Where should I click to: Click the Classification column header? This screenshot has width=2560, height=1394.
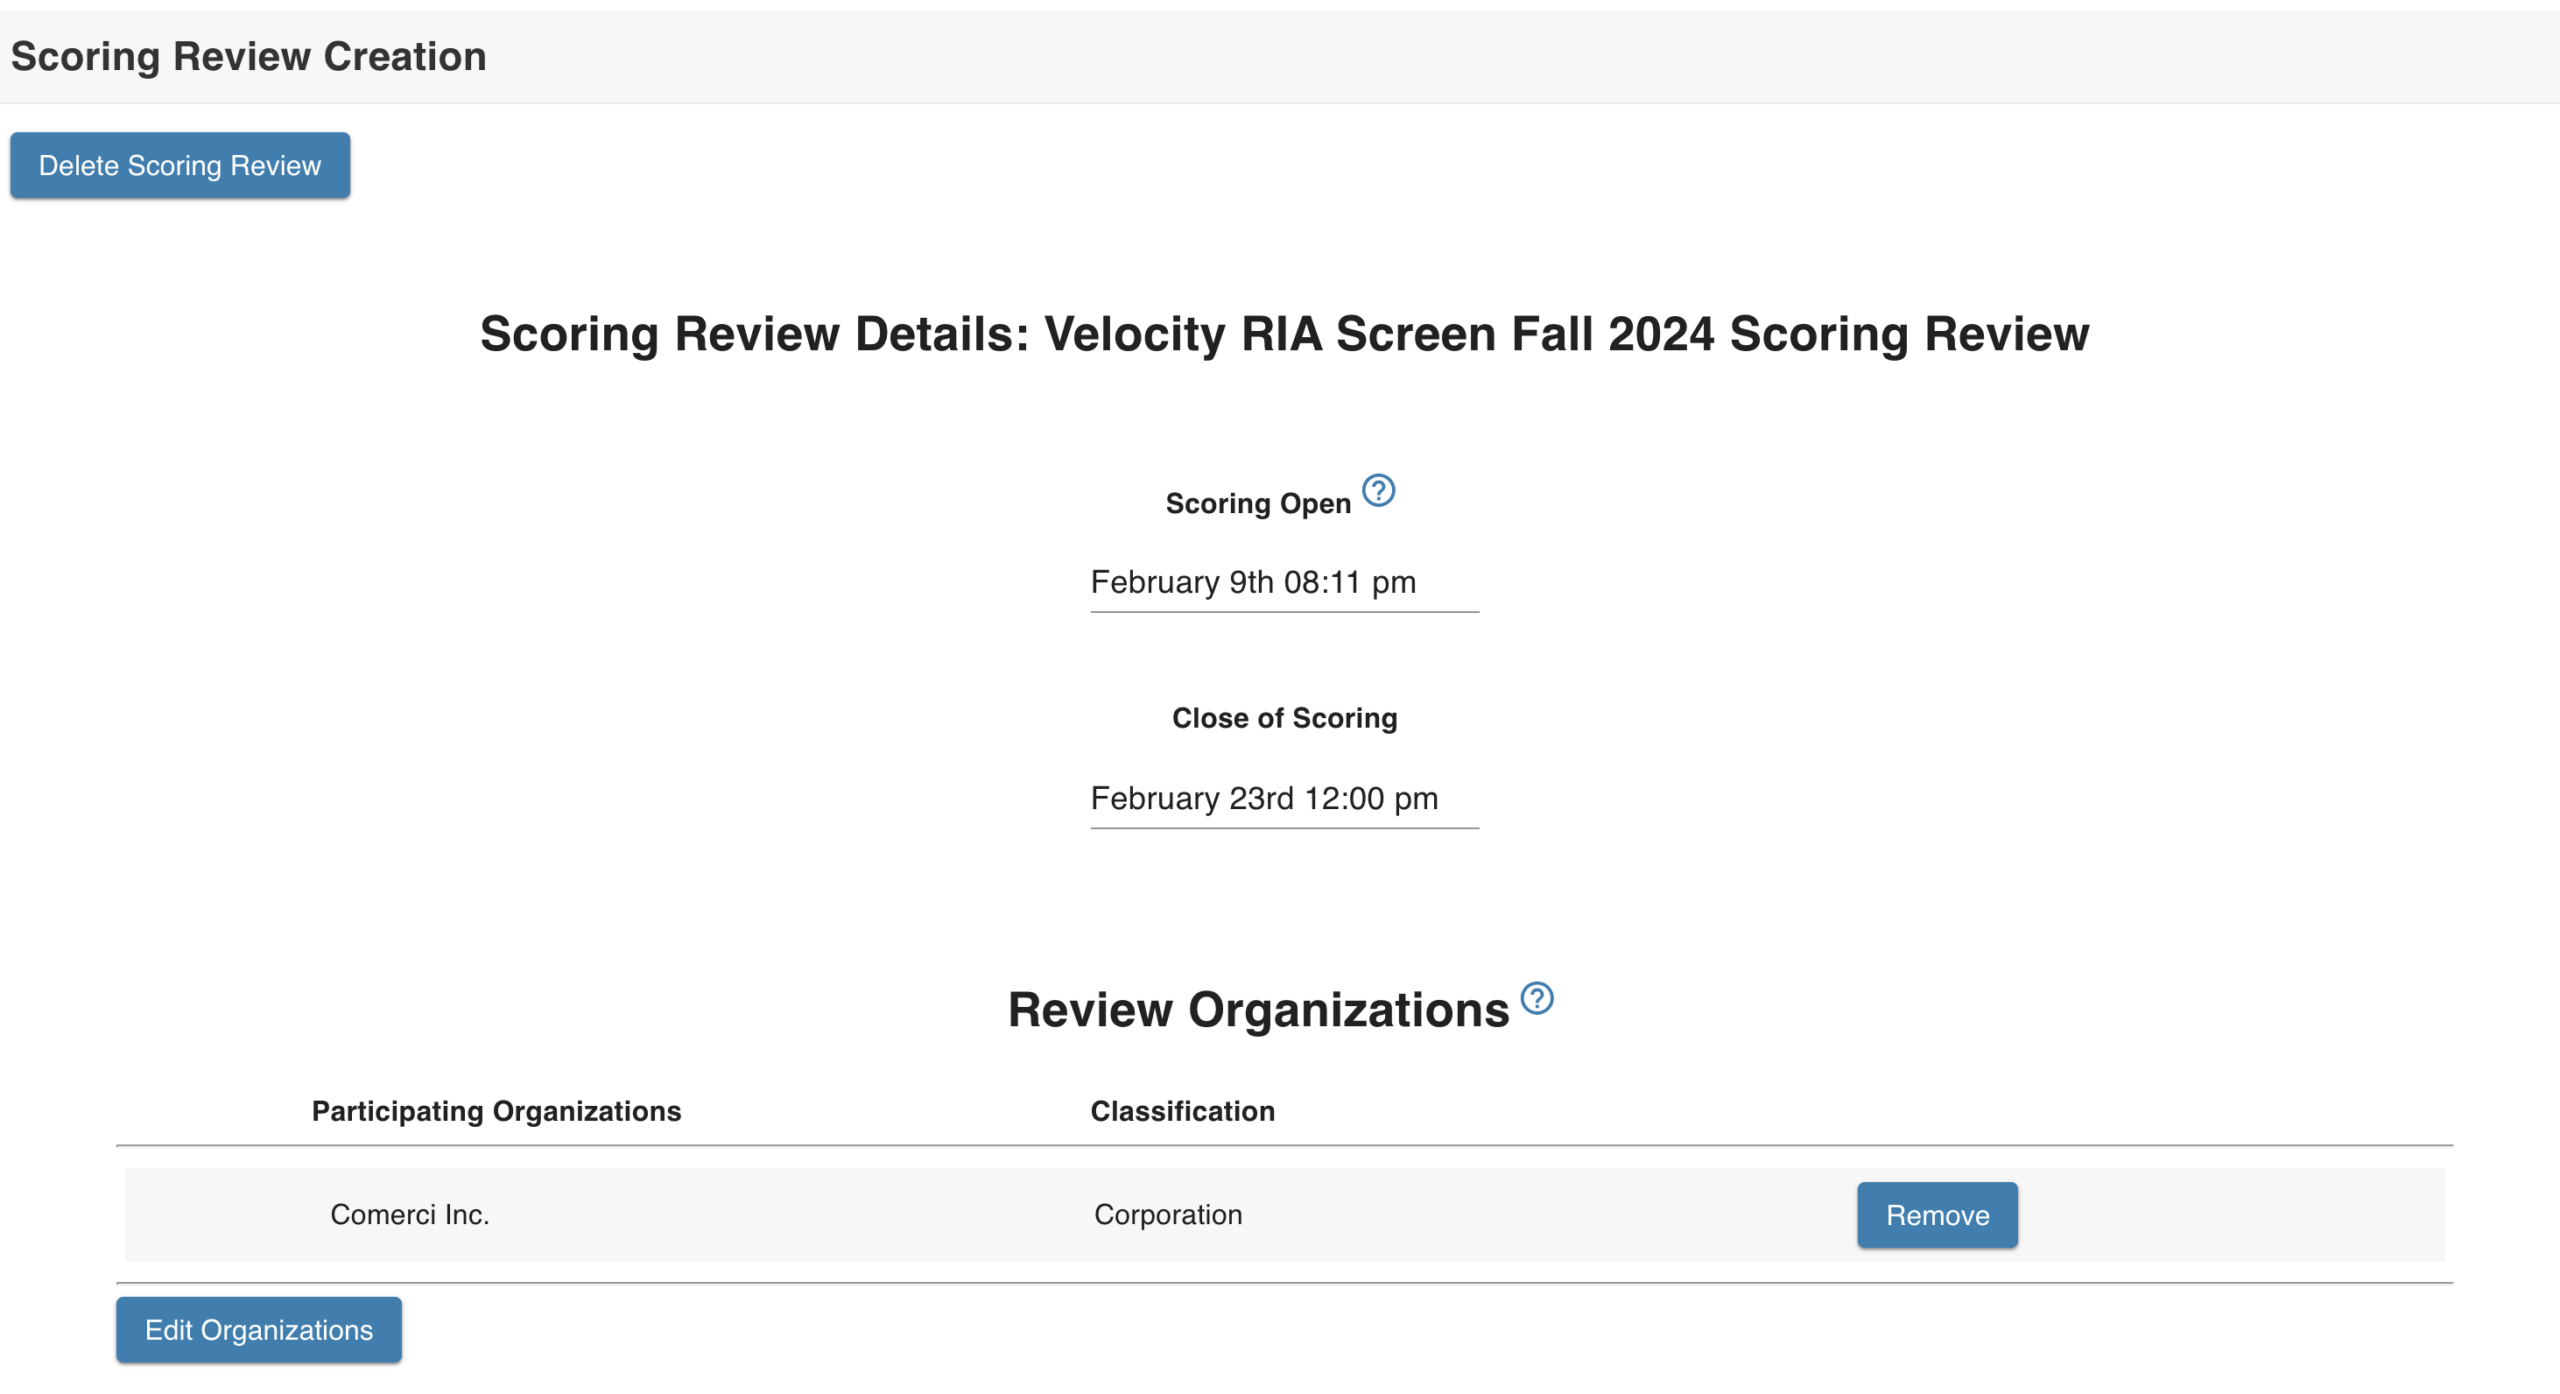coord(1182,1111)
